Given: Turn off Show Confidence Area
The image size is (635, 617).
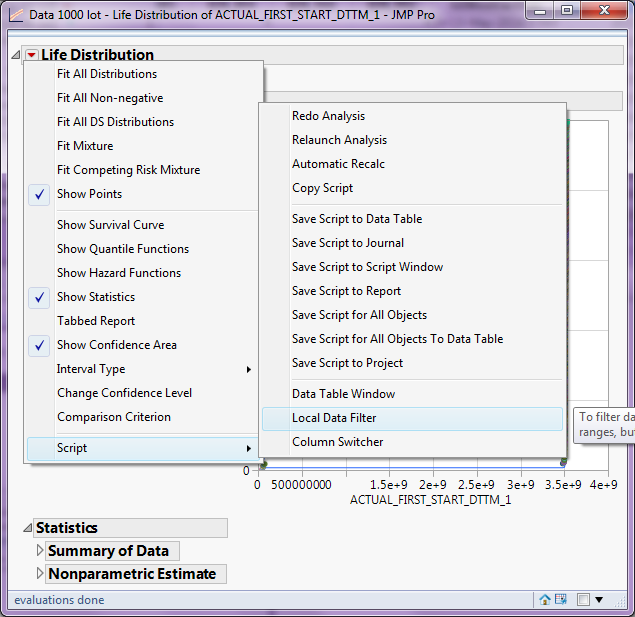Looking at the screenshot, I should (x=116, y=345).
